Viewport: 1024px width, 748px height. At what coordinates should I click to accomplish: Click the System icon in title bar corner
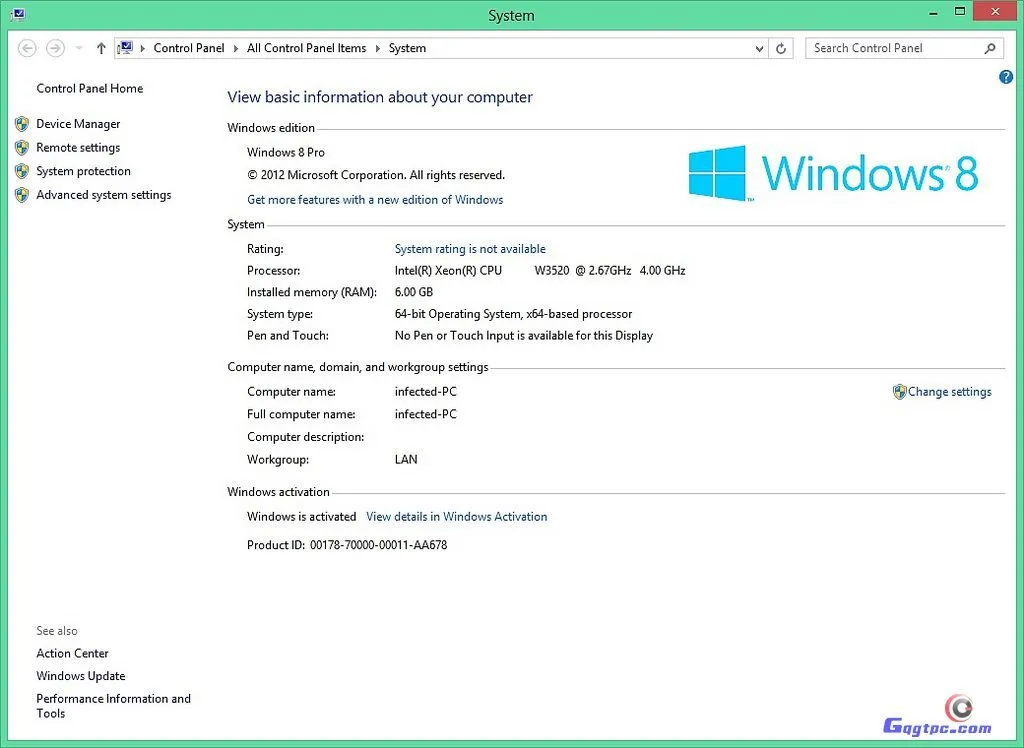18,15
